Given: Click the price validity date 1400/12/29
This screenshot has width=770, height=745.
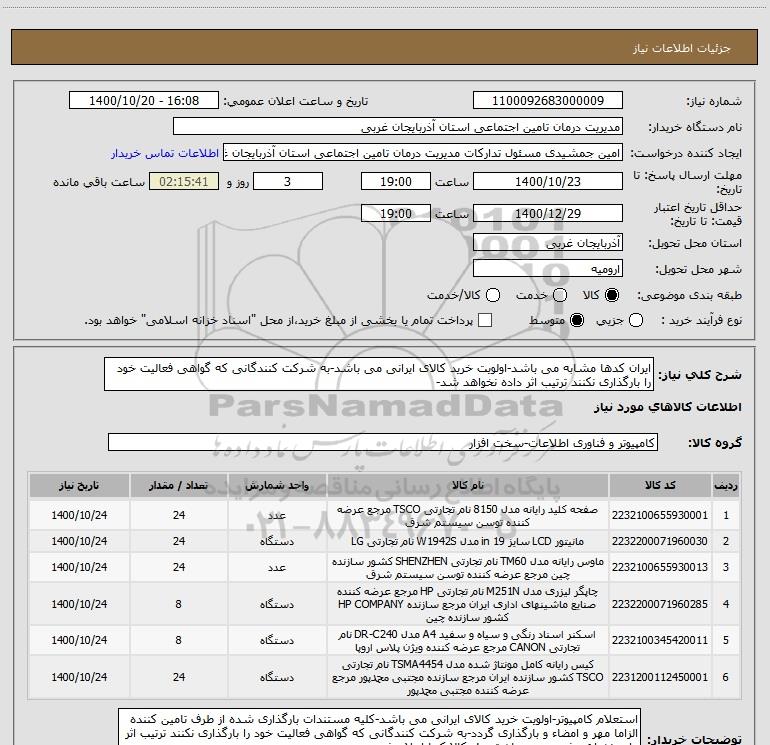Looking at the screenshot, I should [548, 213].
